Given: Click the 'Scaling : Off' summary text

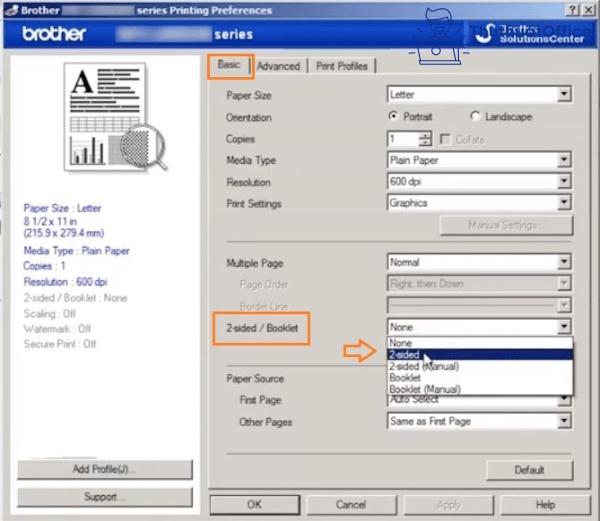Looking at the screenshot, I should (x=50, y=314).
